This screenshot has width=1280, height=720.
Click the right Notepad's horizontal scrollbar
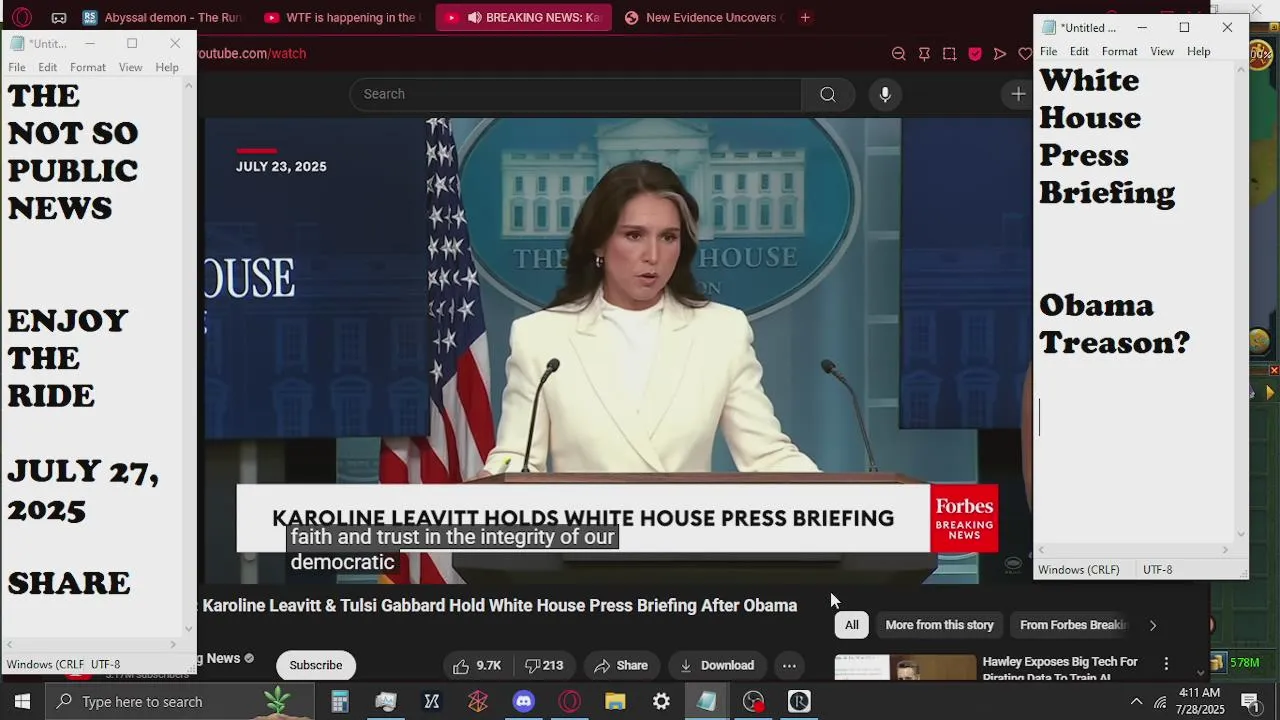point(1134,550)
